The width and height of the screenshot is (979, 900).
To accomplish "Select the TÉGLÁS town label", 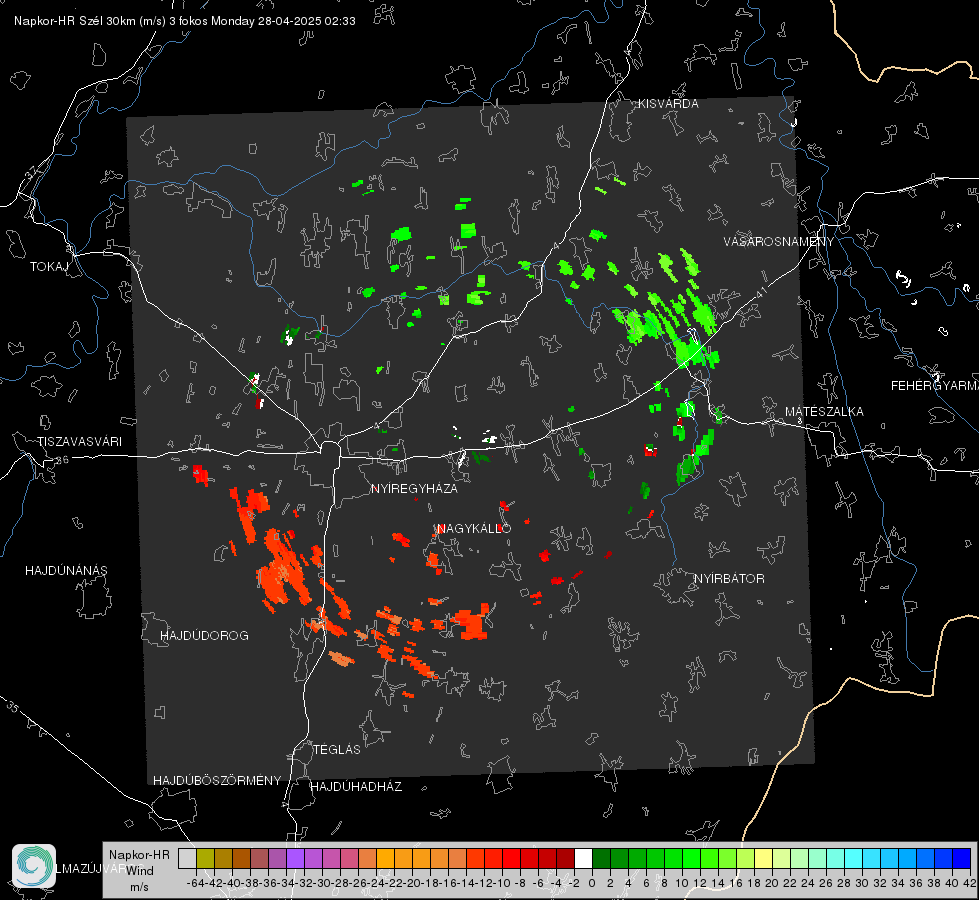I will [337, 749].
